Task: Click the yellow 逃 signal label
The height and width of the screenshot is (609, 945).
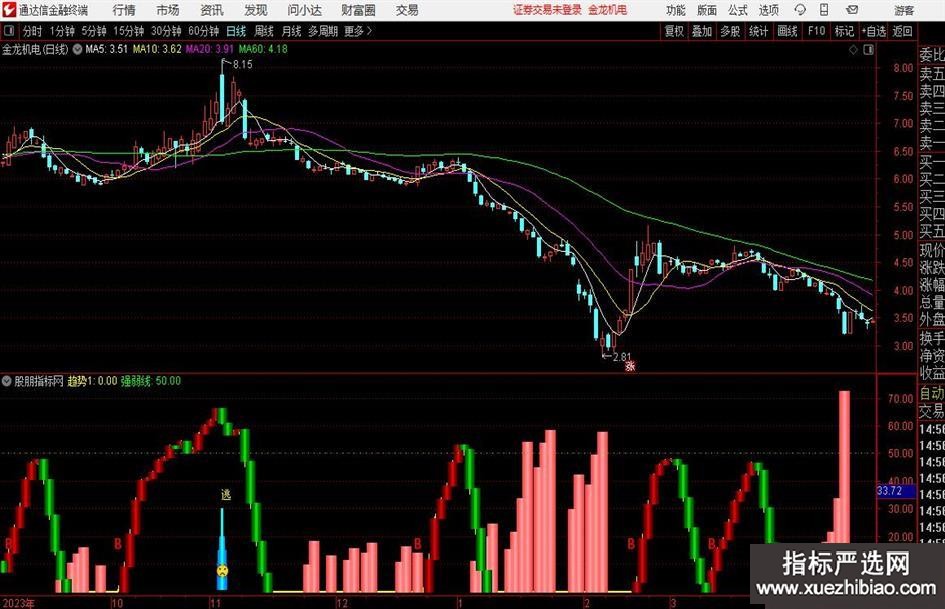Action: pos(226,495)
